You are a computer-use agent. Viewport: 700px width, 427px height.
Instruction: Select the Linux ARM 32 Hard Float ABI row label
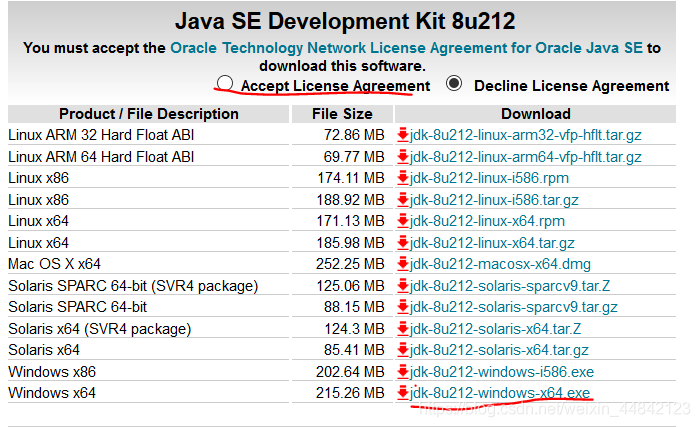click(101, 135)
